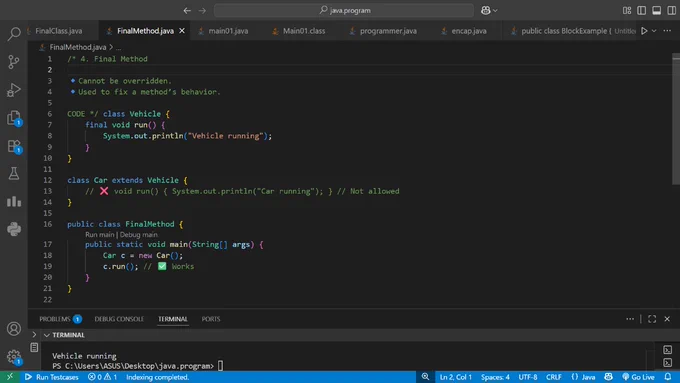Open the Search view in activity bar
This screenshot has width=680, height=383.
(x=14, y=34)
